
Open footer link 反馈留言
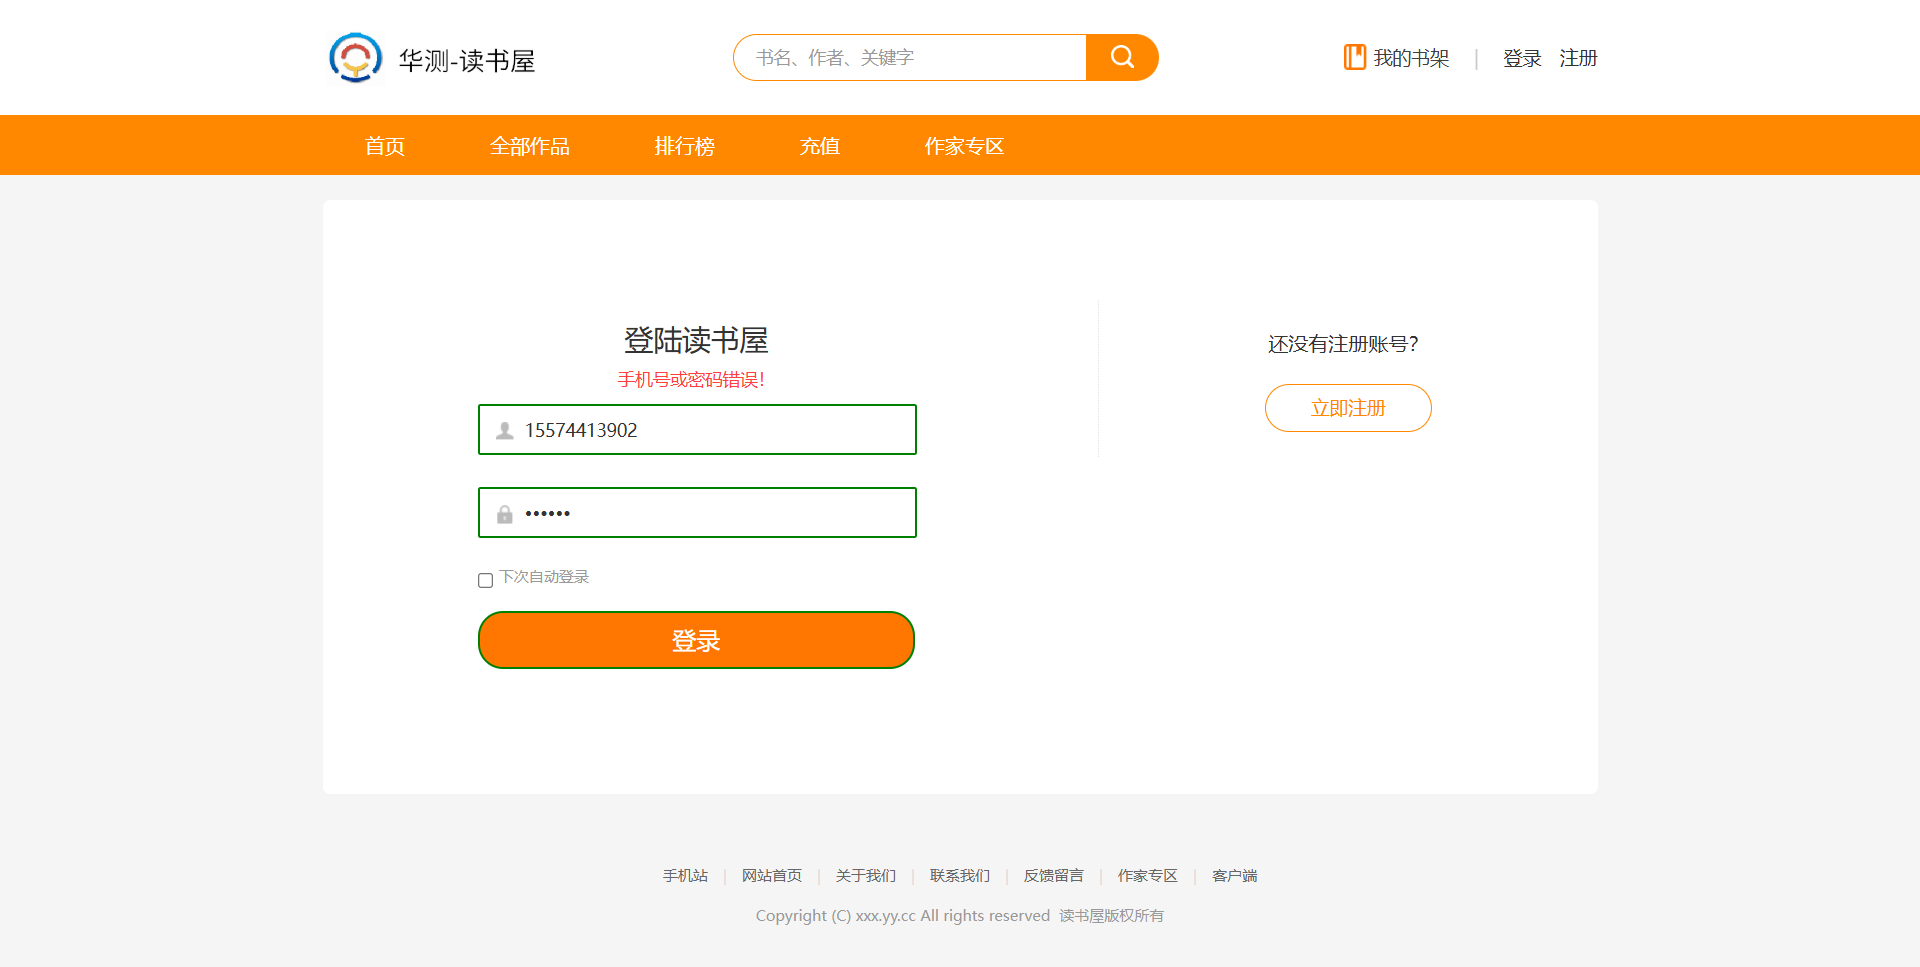1054,876
